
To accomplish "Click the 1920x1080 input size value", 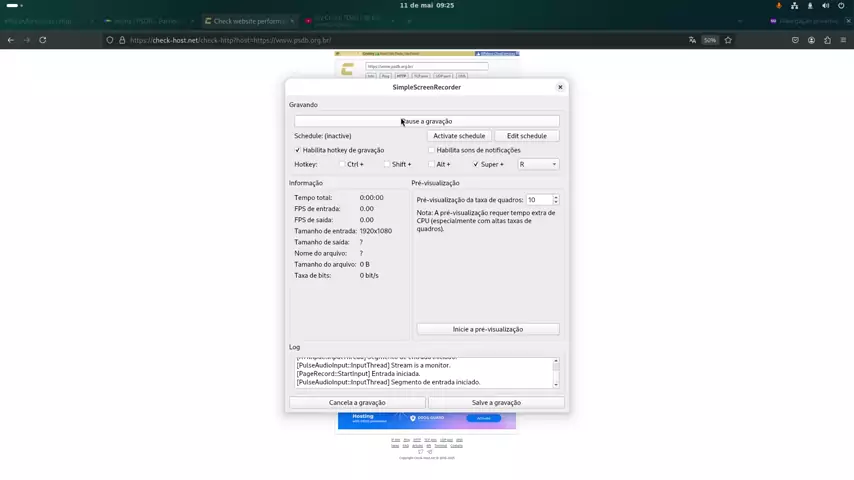I will pos(376,231).
